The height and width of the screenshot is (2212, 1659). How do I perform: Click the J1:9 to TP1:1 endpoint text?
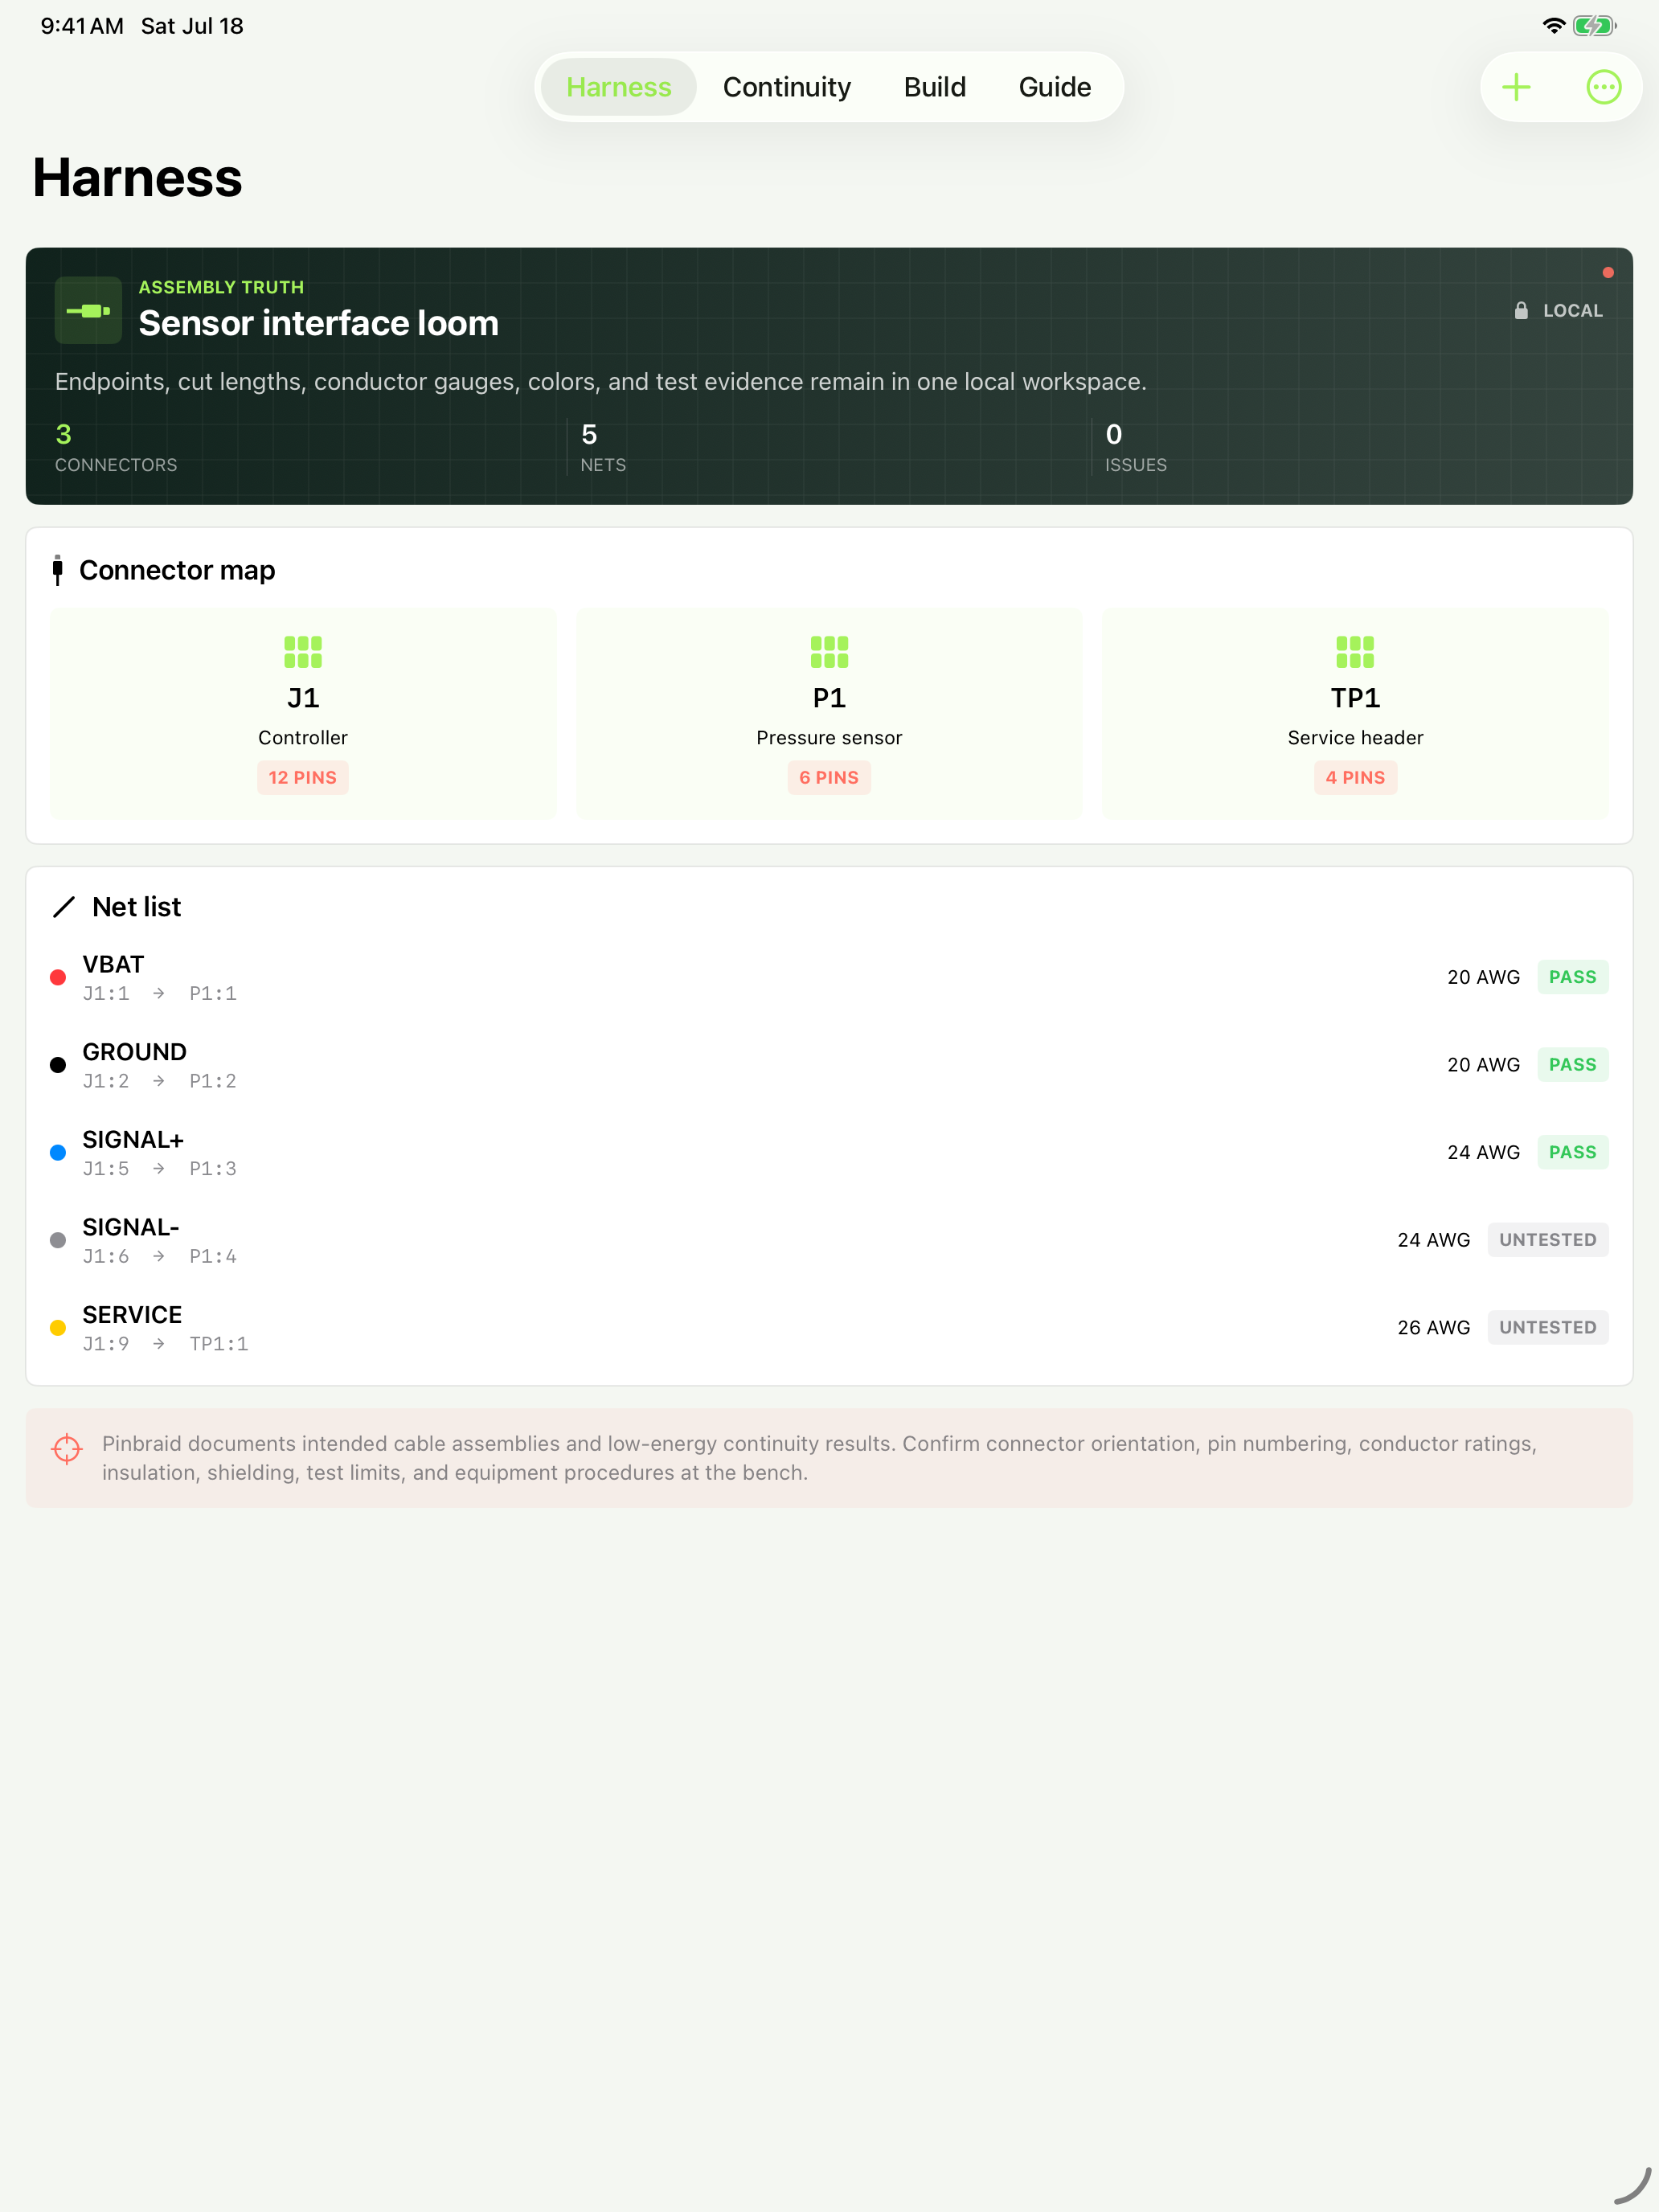165,1344
